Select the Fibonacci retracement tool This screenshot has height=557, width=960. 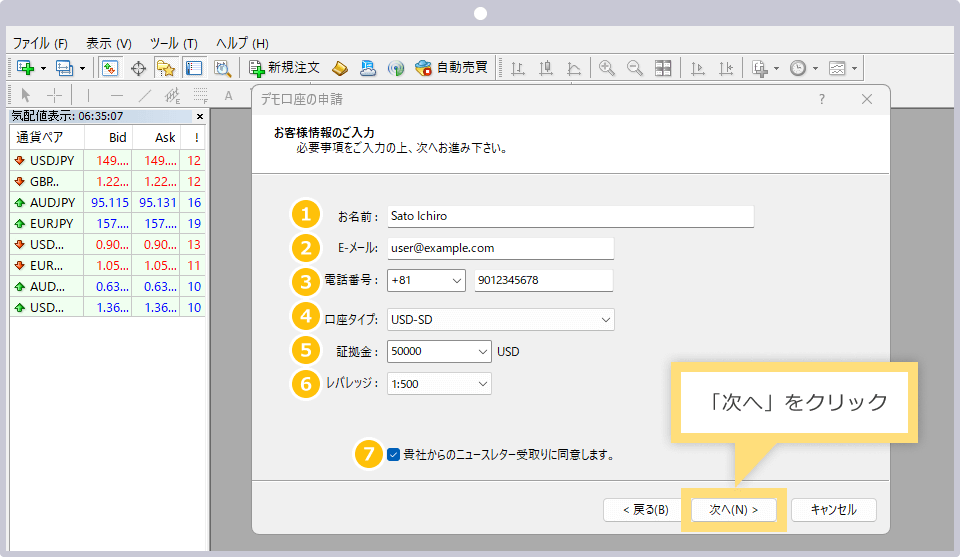pyautogui.click(x=201, y=95)
